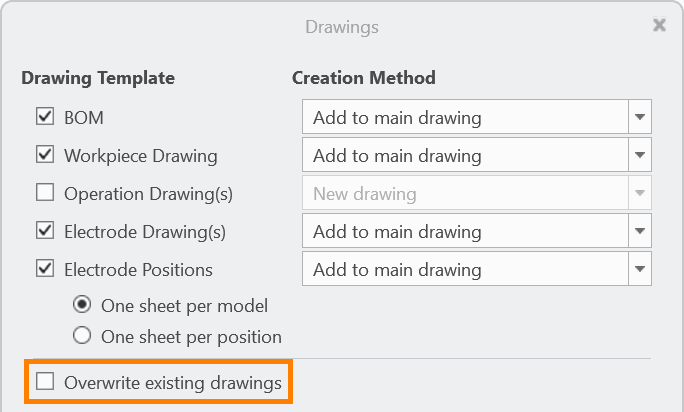This screenshot has height=412, width=684.
Task: Expand the Electrode Positions creation method arrow
Action: tap(640, 269)
